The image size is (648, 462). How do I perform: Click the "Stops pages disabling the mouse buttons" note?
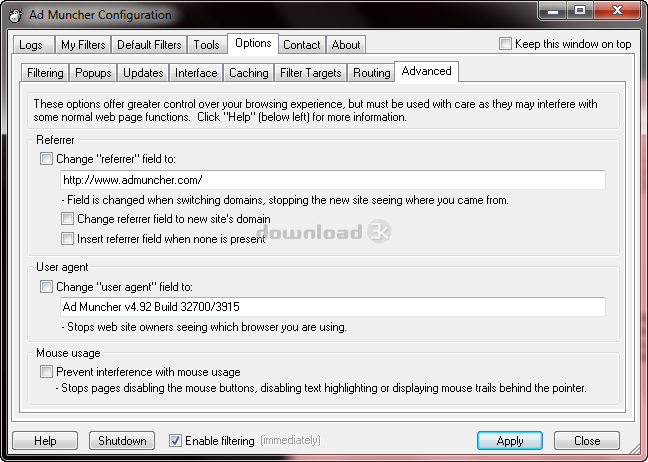[x=321, y=388]
